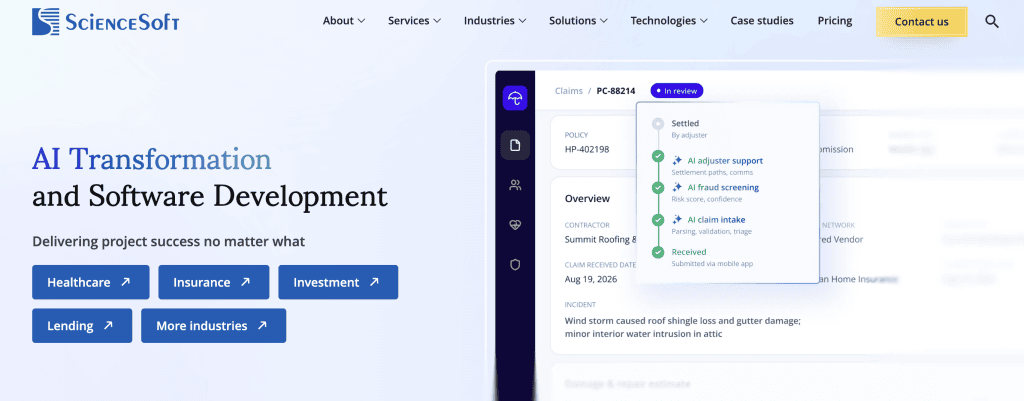Image resolution: width=1024 pixels, height=401 pixels.
Task: Click the heart pulse sidebar icon
Action: [x=515, y=225]
